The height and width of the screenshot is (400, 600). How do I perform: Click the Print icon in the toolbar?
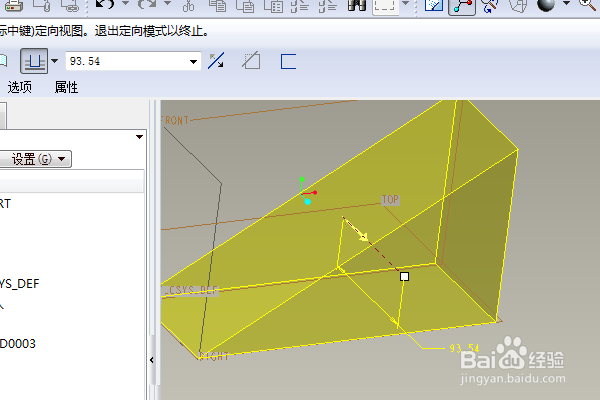click(x=13, y=5)
